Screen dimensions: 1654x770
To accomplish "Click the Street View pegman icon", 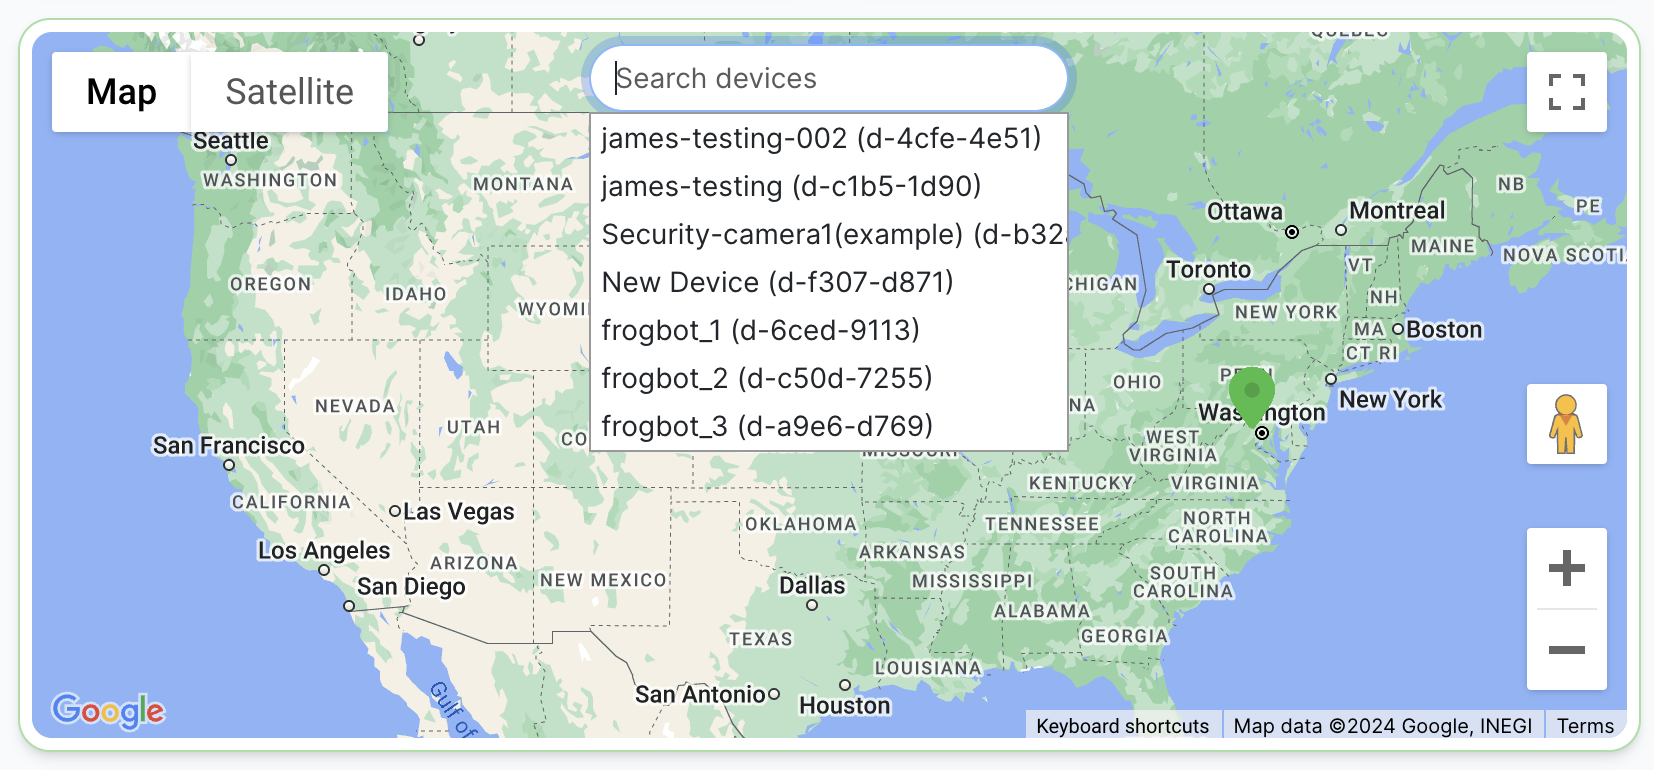I will [x=1566, y=424].
